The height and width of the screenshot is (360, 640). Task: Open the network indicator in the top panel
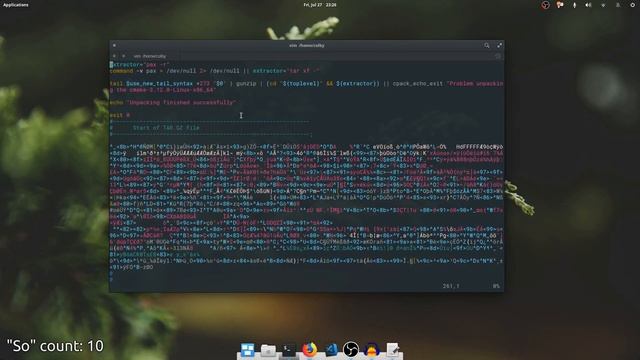click(603, 5)
